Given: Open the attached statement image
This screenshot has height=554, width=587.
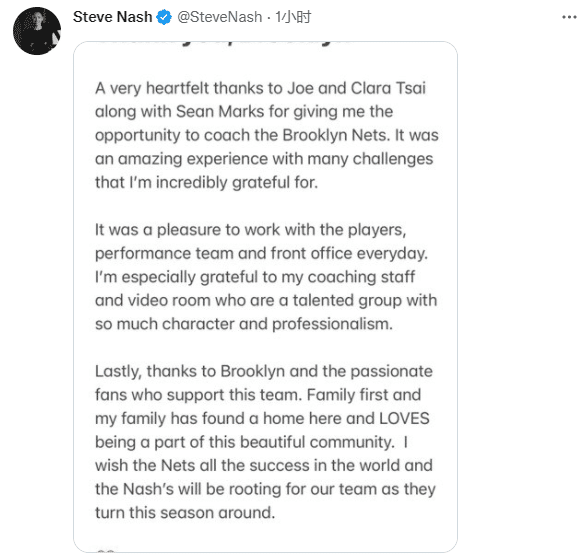Looking at the screenshot, I should coord(265,296).
